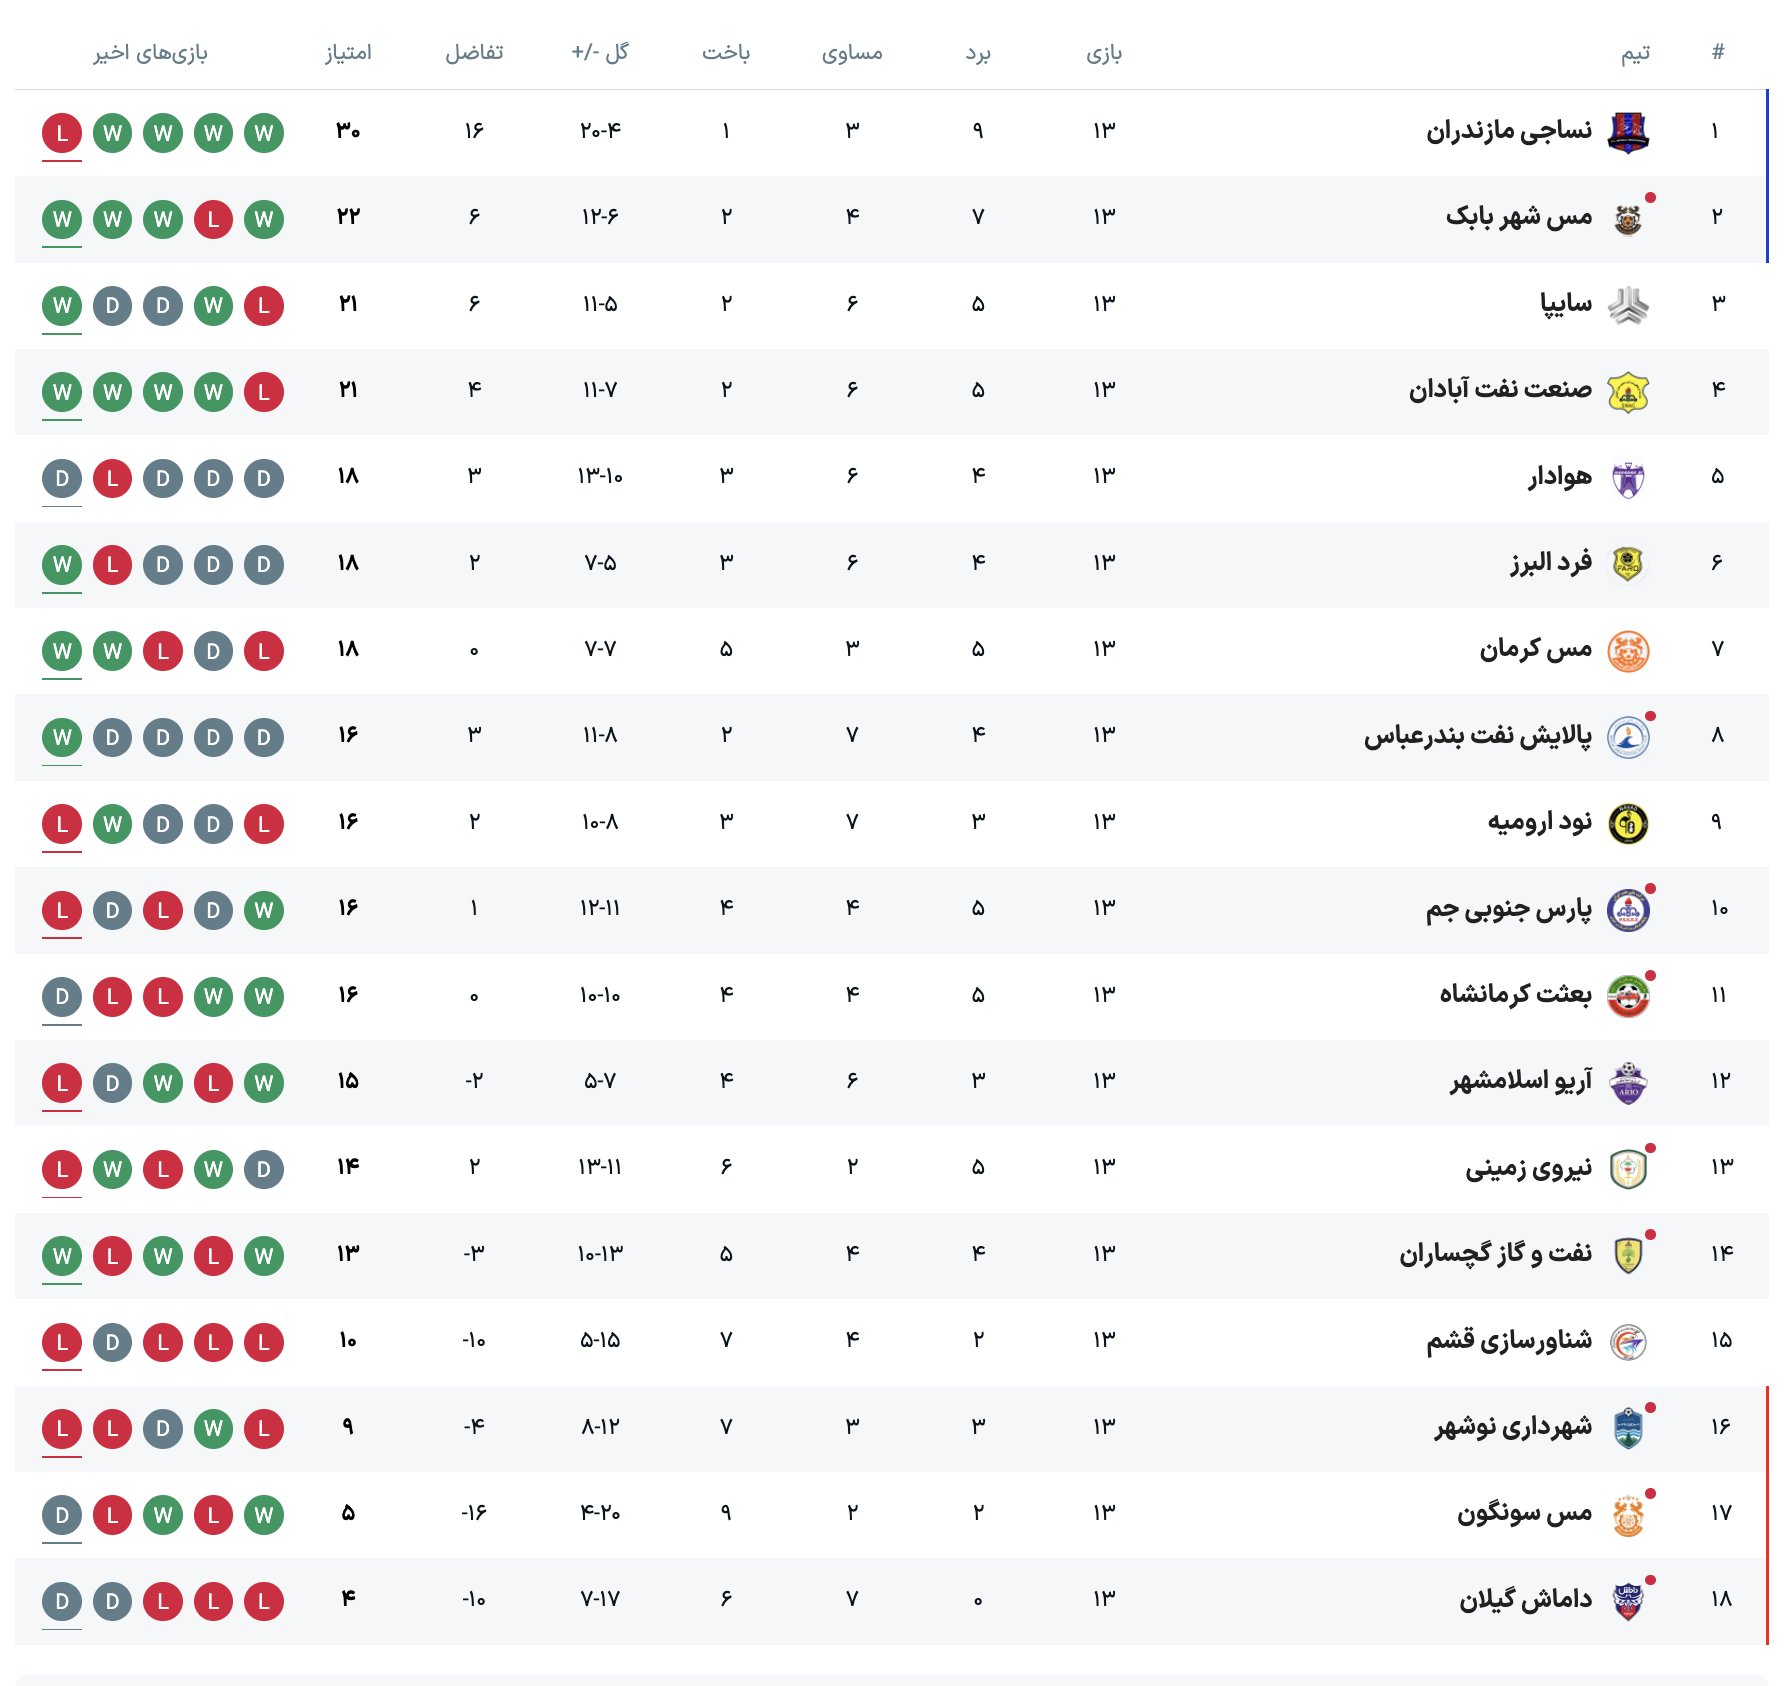Screen dimensions: 1788x1686
Task: Click the نود ارومیه team badge
Action: 1627,824
